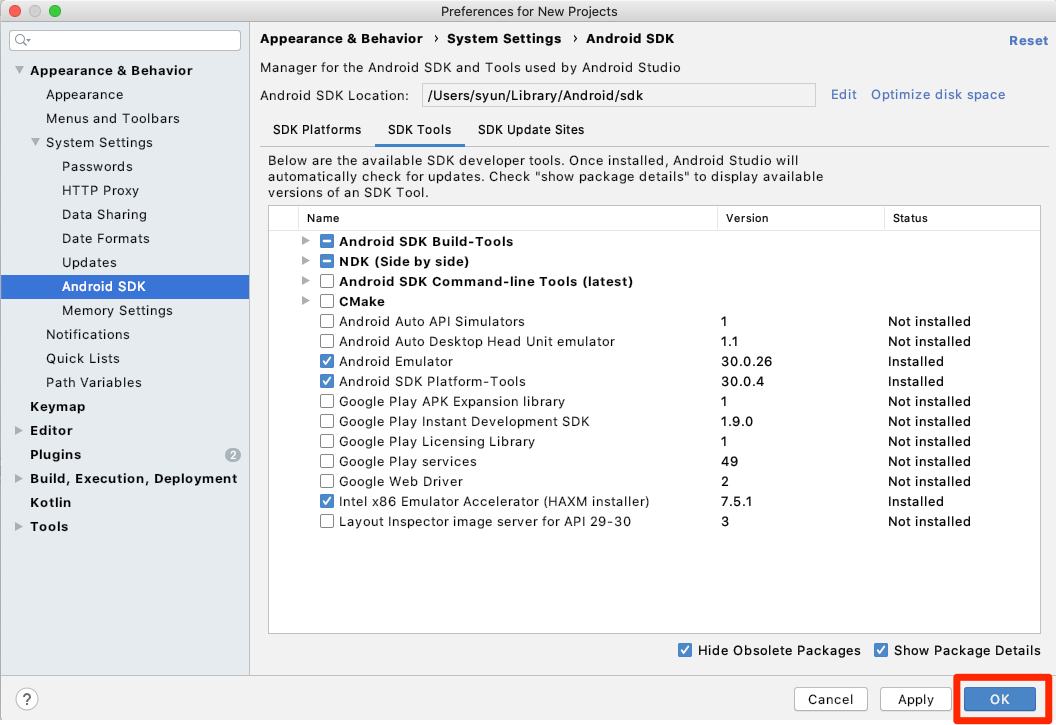This screenshot has width=1056, height=725.
Task: Click the help question mark icon
Action: click(x=27, y=699)
